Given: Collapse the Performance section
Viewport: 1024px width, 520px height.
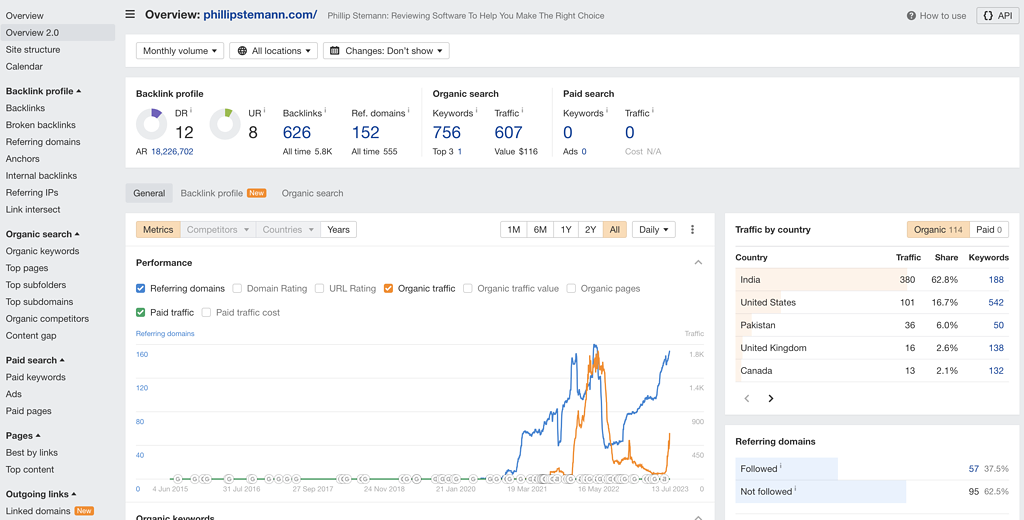Looking at the screenshot, I should [698, 263].
